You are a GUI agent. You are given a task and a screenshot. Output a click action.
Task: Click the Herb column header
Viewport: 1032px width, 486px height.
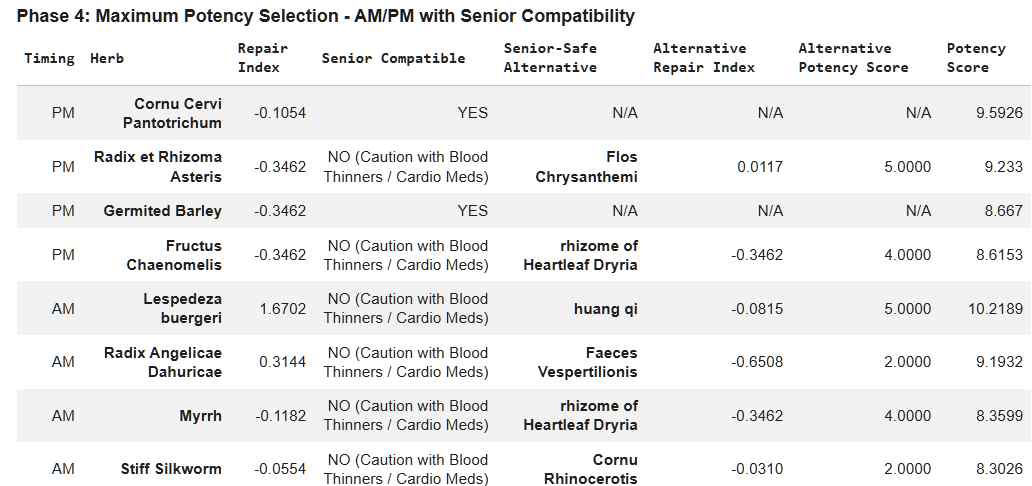pos(108,58)
